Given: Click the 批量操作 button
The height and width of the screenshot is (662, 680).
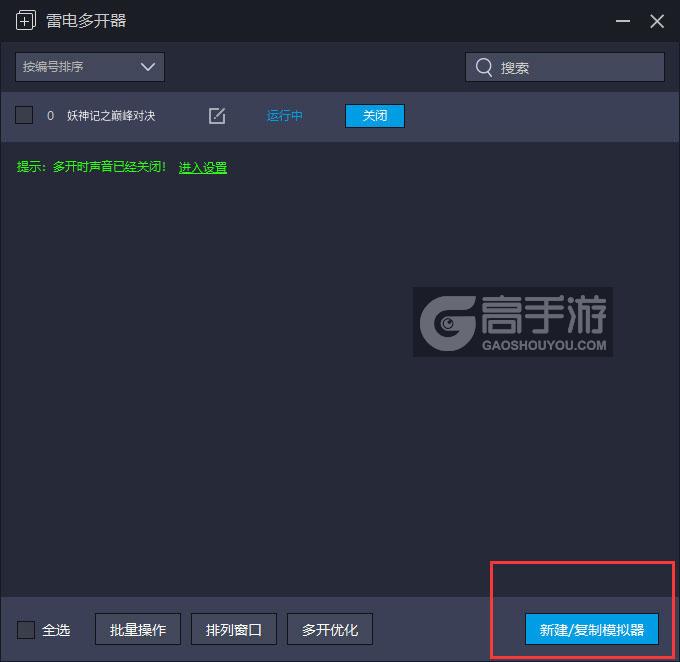Looking at the screenshot, I should pyautogui.click(x=138, y=629).
